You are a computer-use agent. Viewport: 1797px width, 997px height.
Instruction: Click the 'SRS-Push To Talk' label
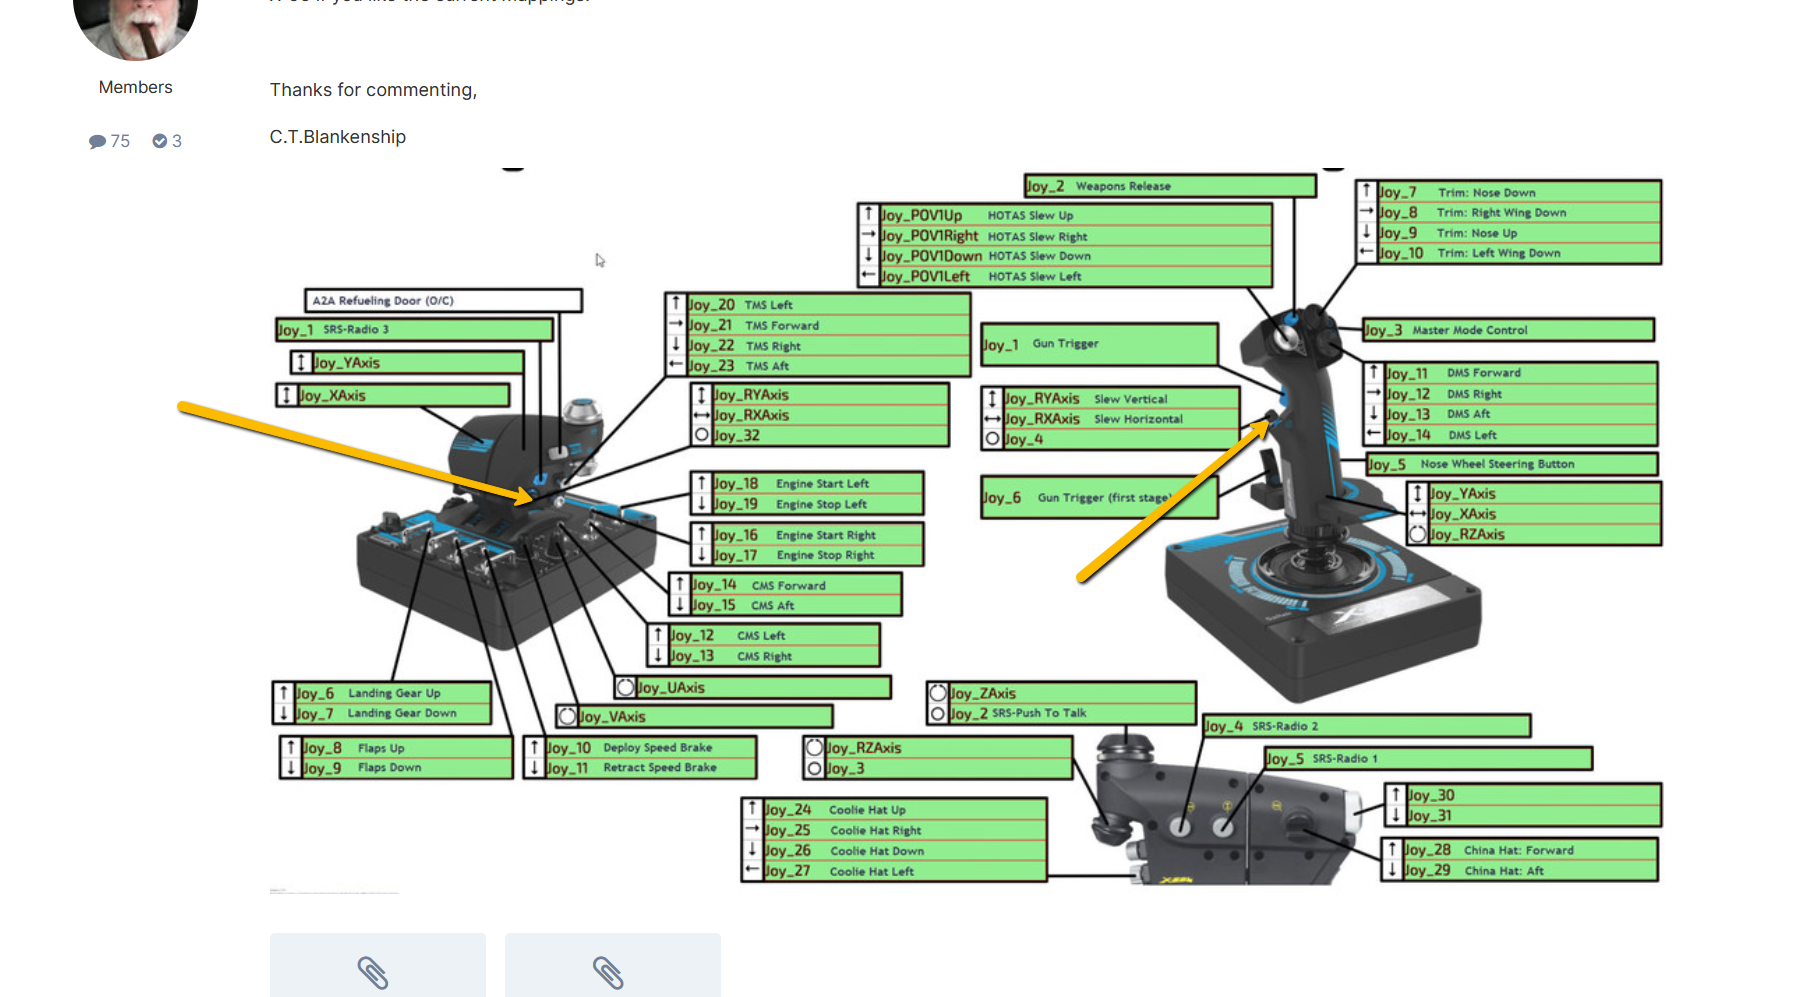pyautogui.click(x=1039, y=713)
